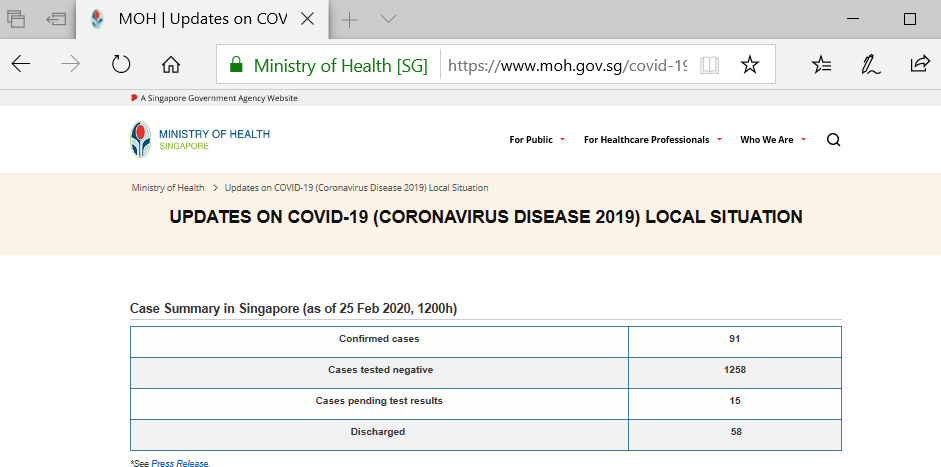Click the Ministry of Health logo

(x=200, y=139)
